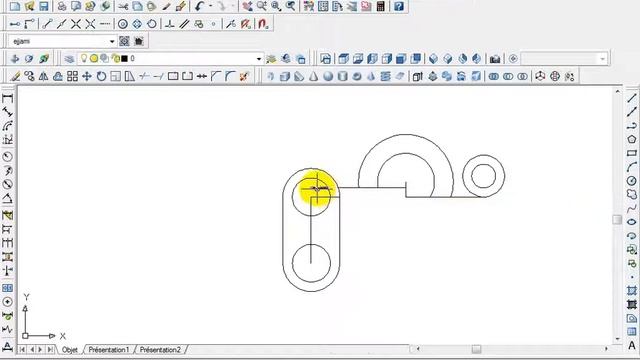The width and height of the screenshot is (640, 360).
Task: Open the QuickCalc calculator
Action: tap(380, 6)
